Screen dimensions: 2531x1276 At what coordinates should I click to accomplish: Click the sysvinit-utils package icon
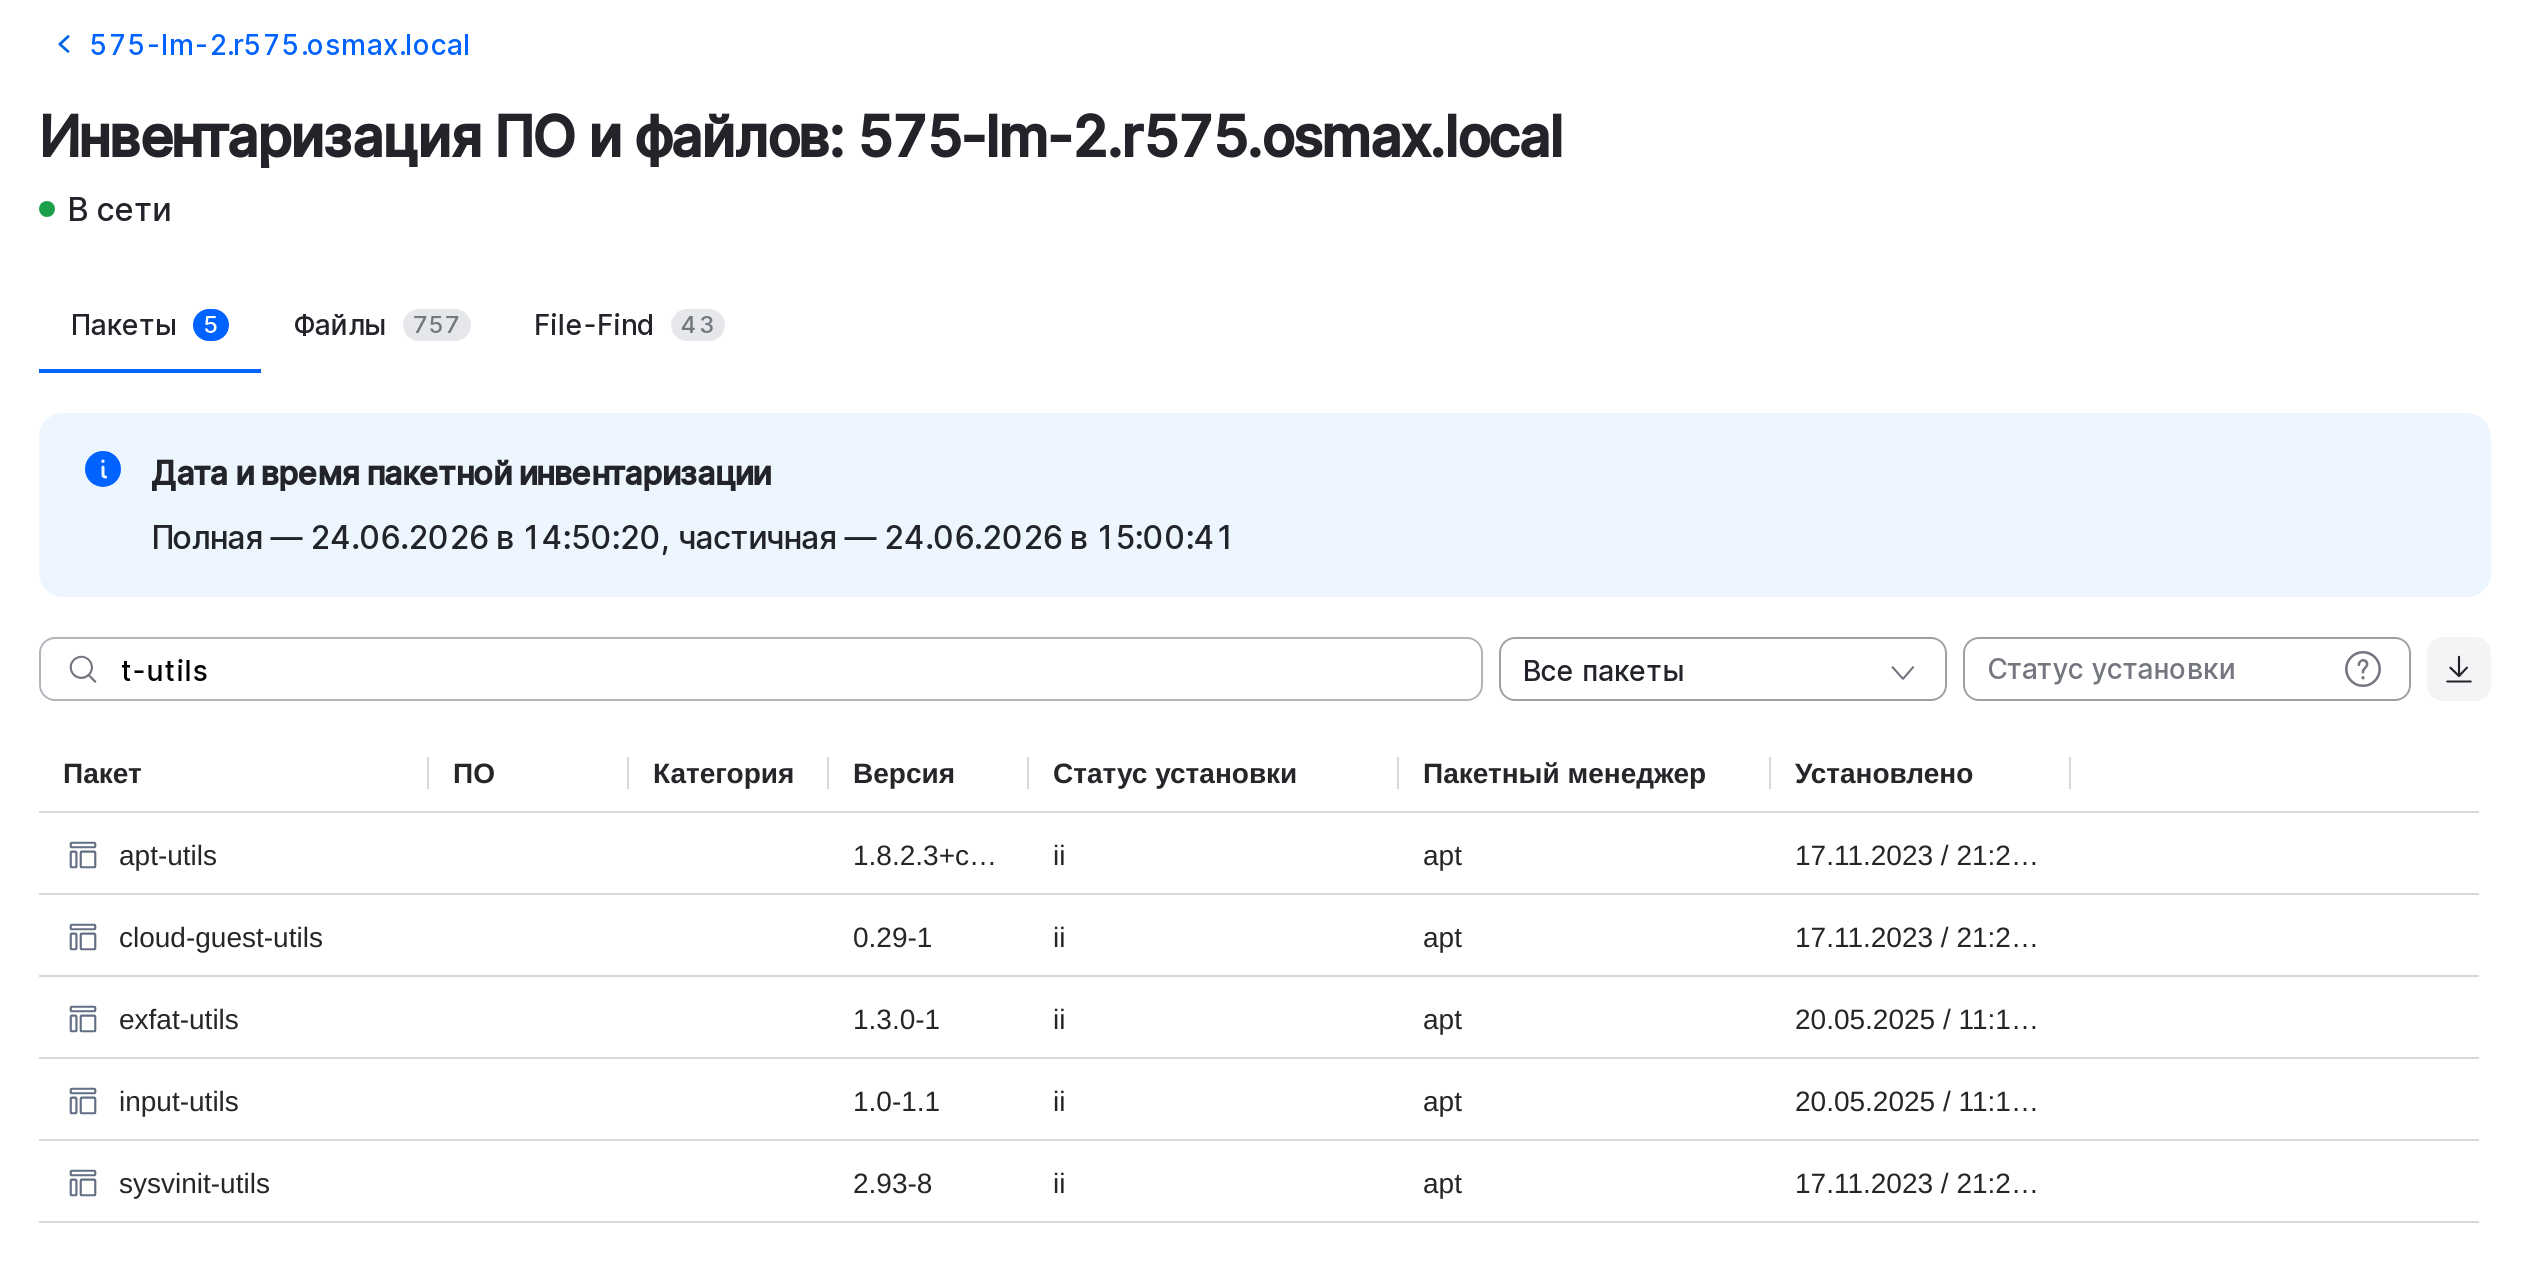point(82,1183)
